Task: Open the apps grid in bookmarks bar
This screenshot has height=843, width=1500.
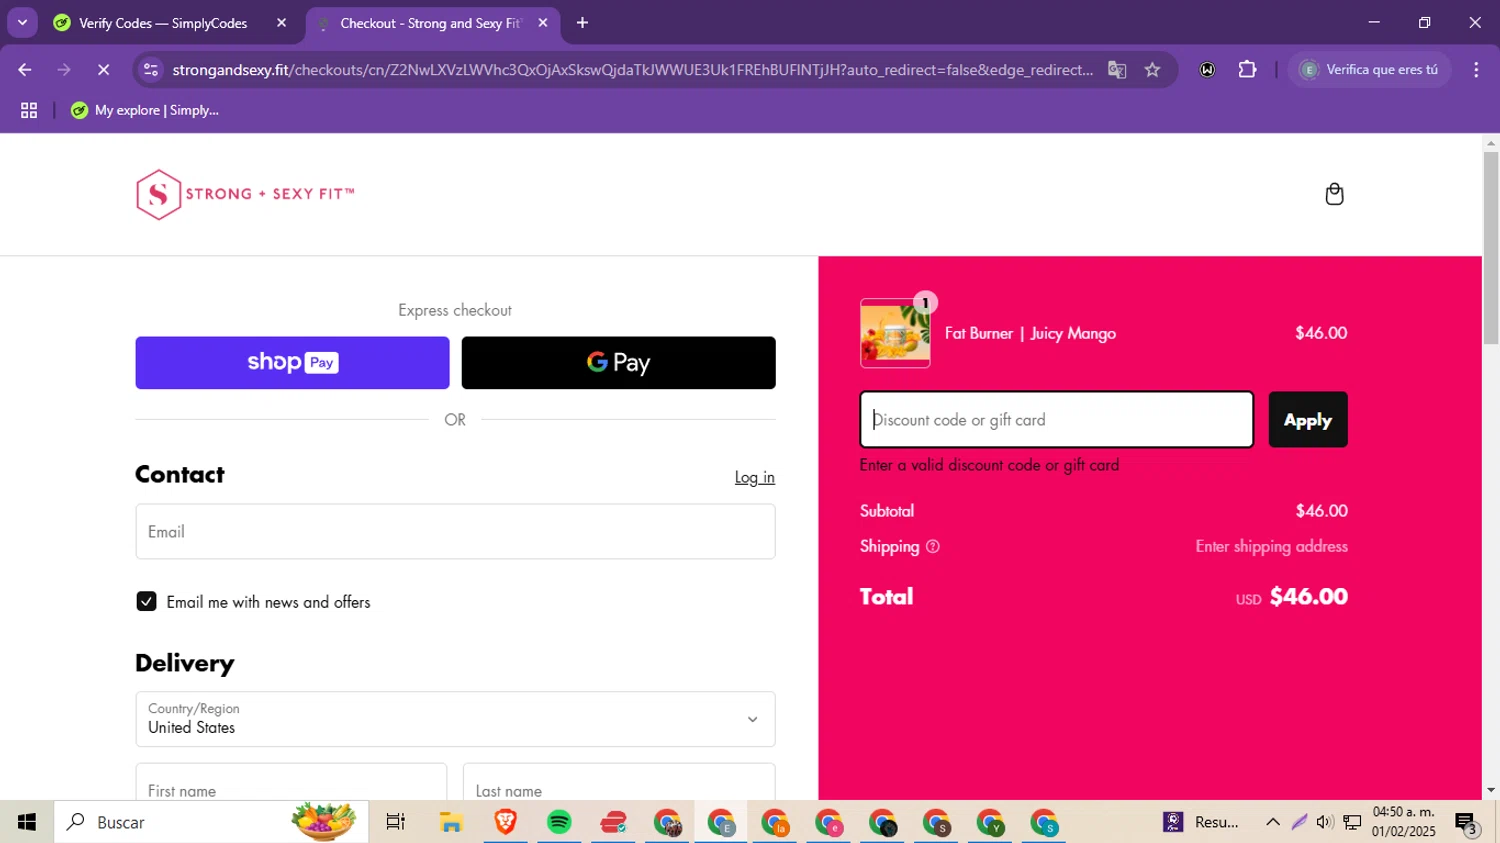Action: (x=29, y=111)
